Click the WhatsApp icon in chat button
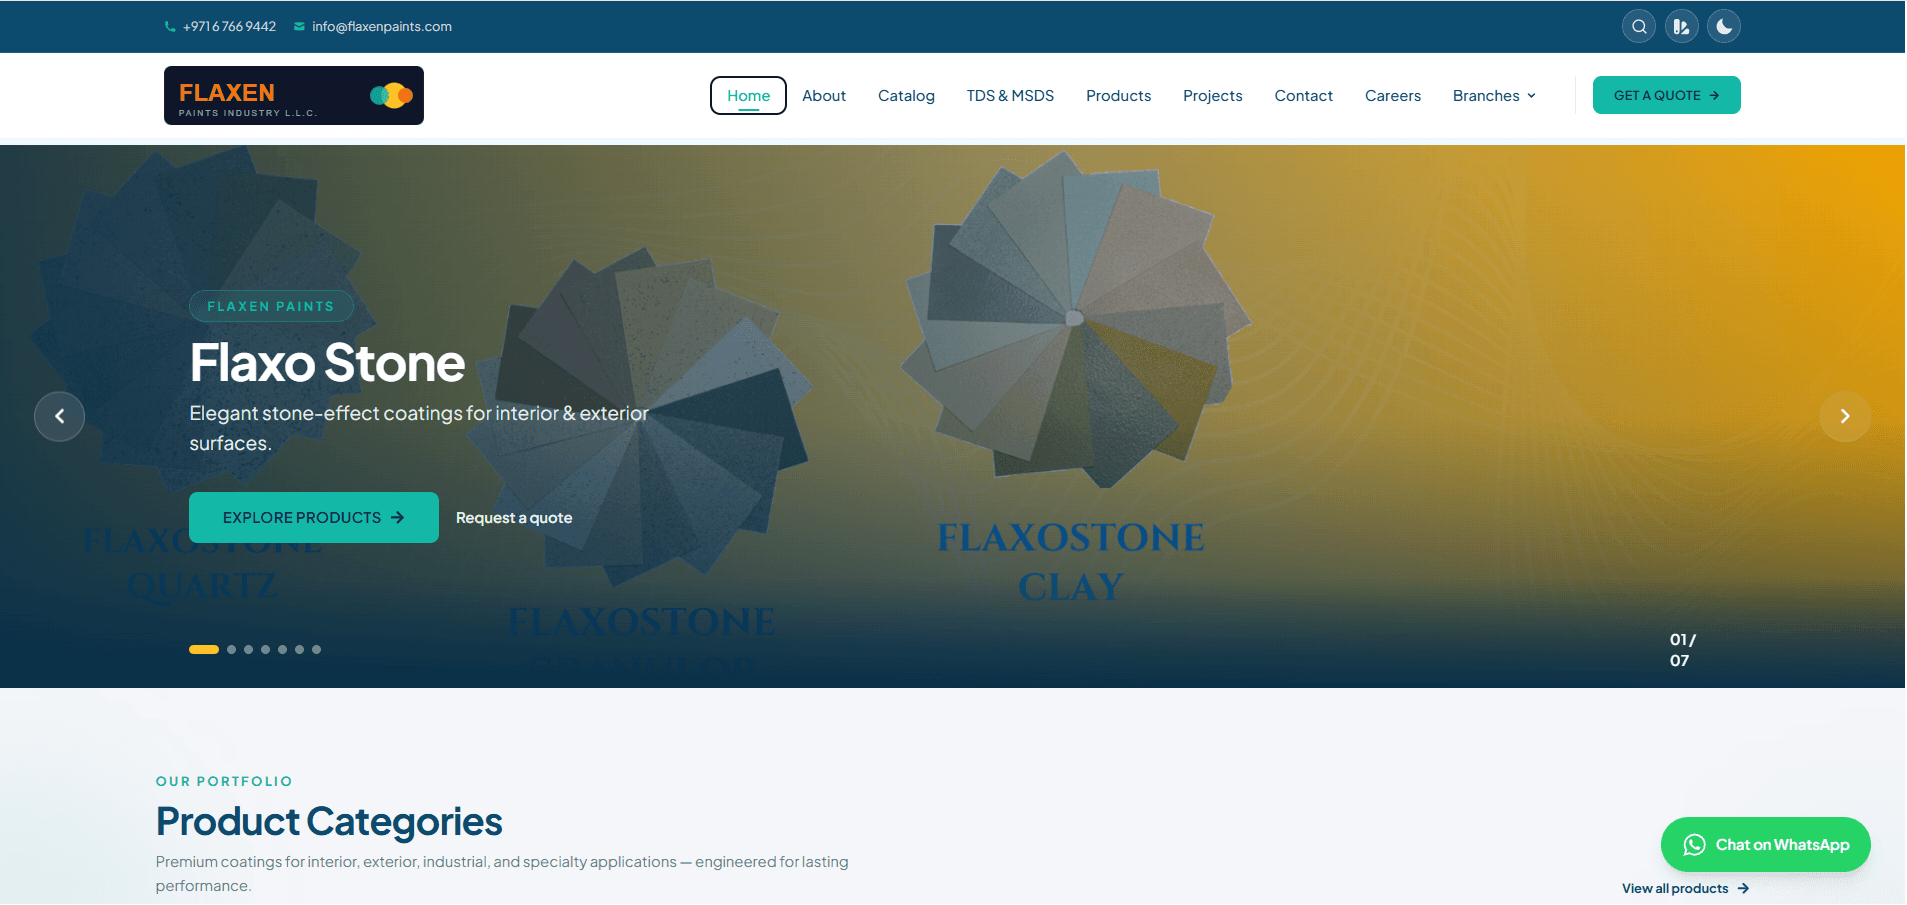 (1694, 845)
